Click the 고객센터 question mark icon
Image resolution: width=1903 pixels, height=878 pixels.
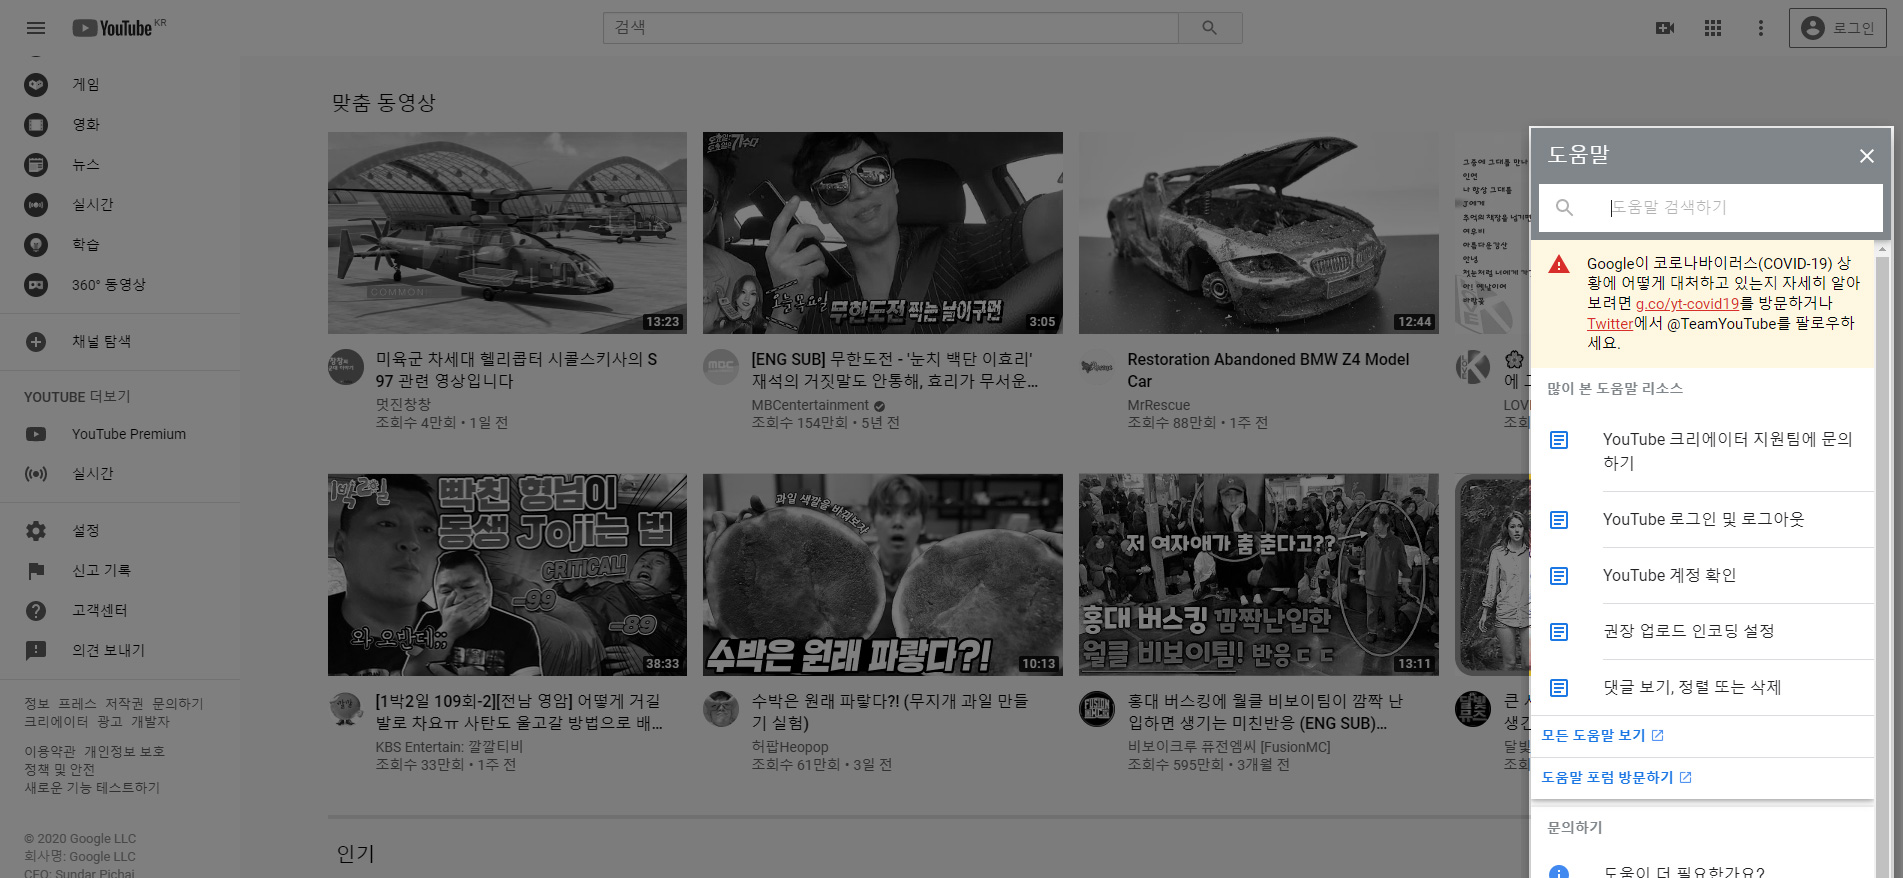(36, 611)
